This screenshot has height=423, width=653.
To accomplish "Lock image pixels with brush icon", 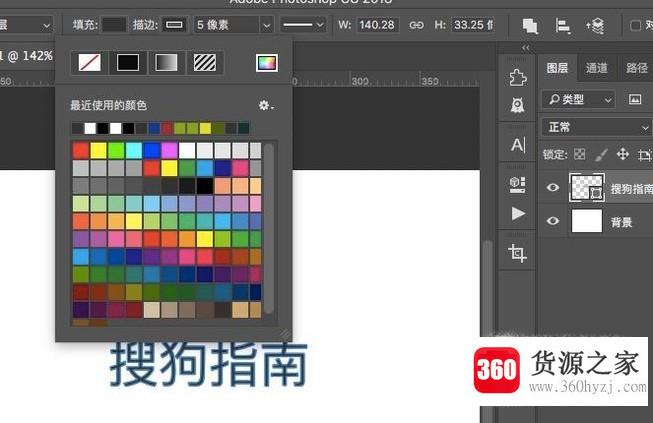I will click(601, 155).
